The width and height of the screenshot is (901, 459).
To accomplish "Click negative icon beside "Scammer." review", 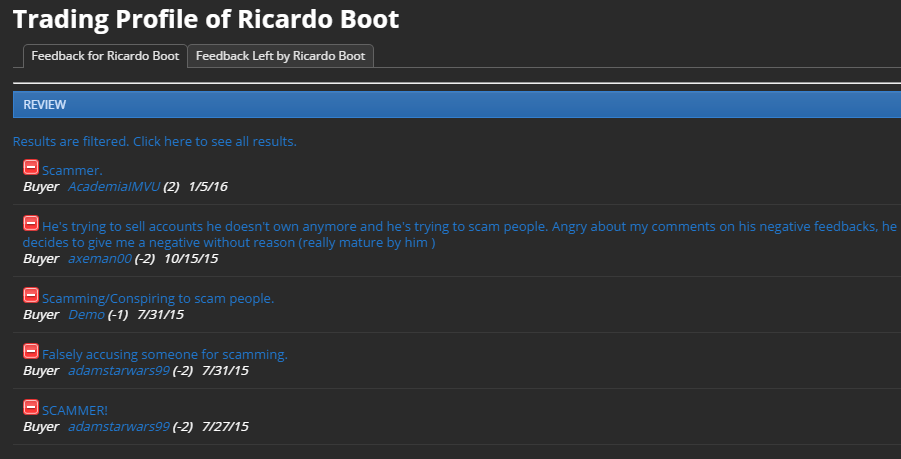I will tap(31, 167).
